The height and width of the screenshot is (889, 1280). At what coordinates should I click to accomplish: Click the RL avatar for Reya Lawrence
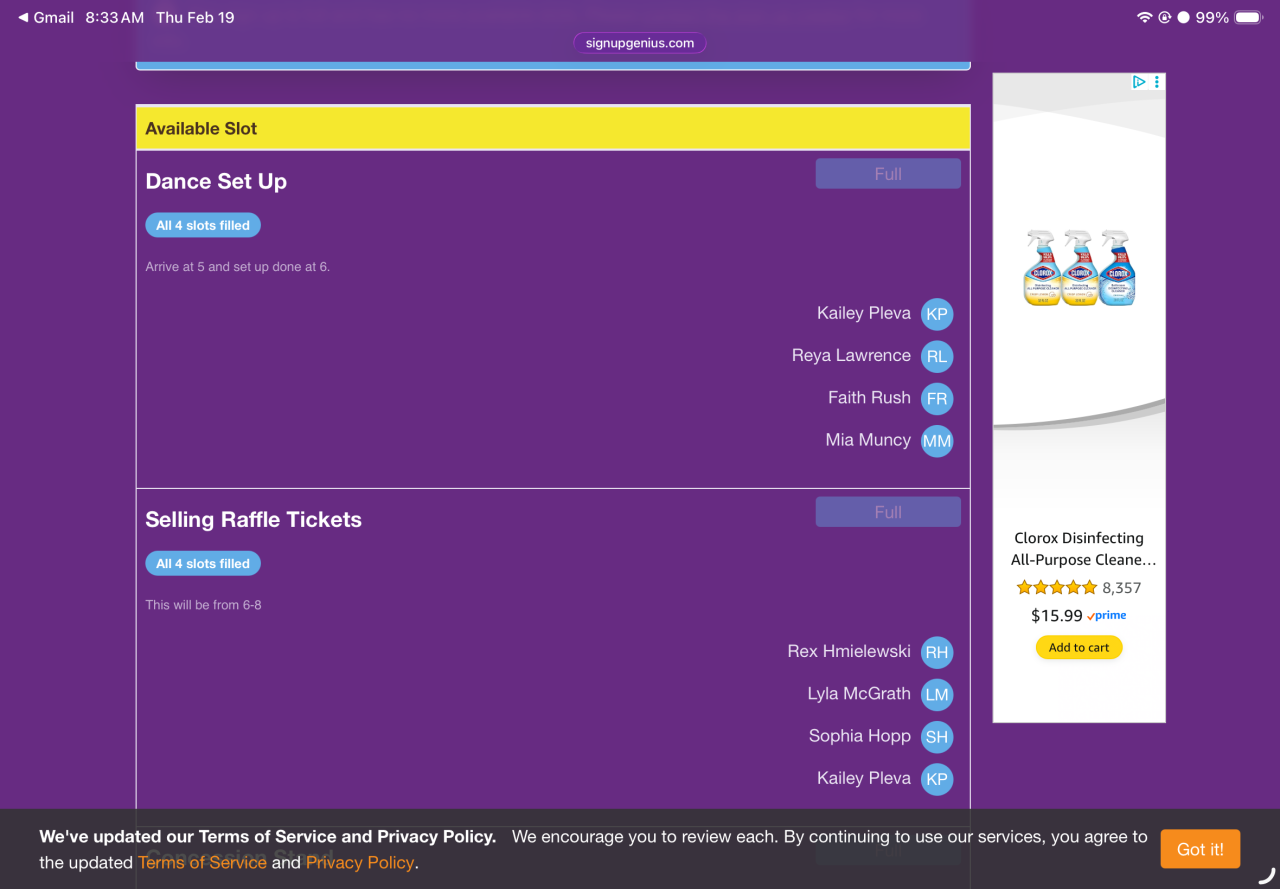(x=937, y=356)
